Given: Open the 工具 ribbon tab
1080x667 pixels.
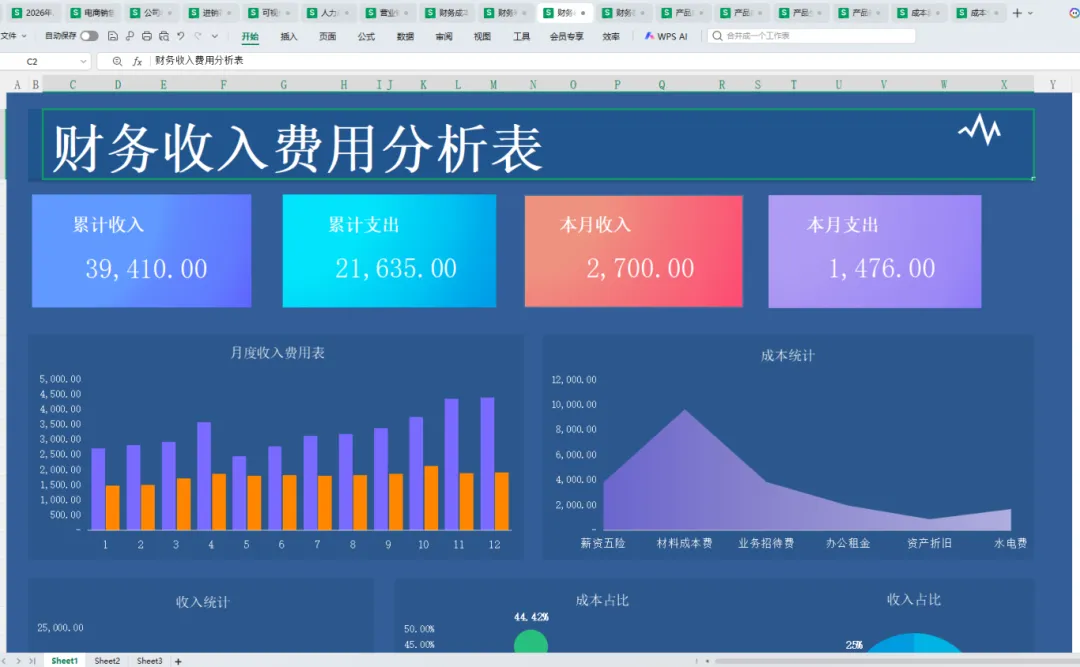Looking at the screenshot, I should coord(521,37).
